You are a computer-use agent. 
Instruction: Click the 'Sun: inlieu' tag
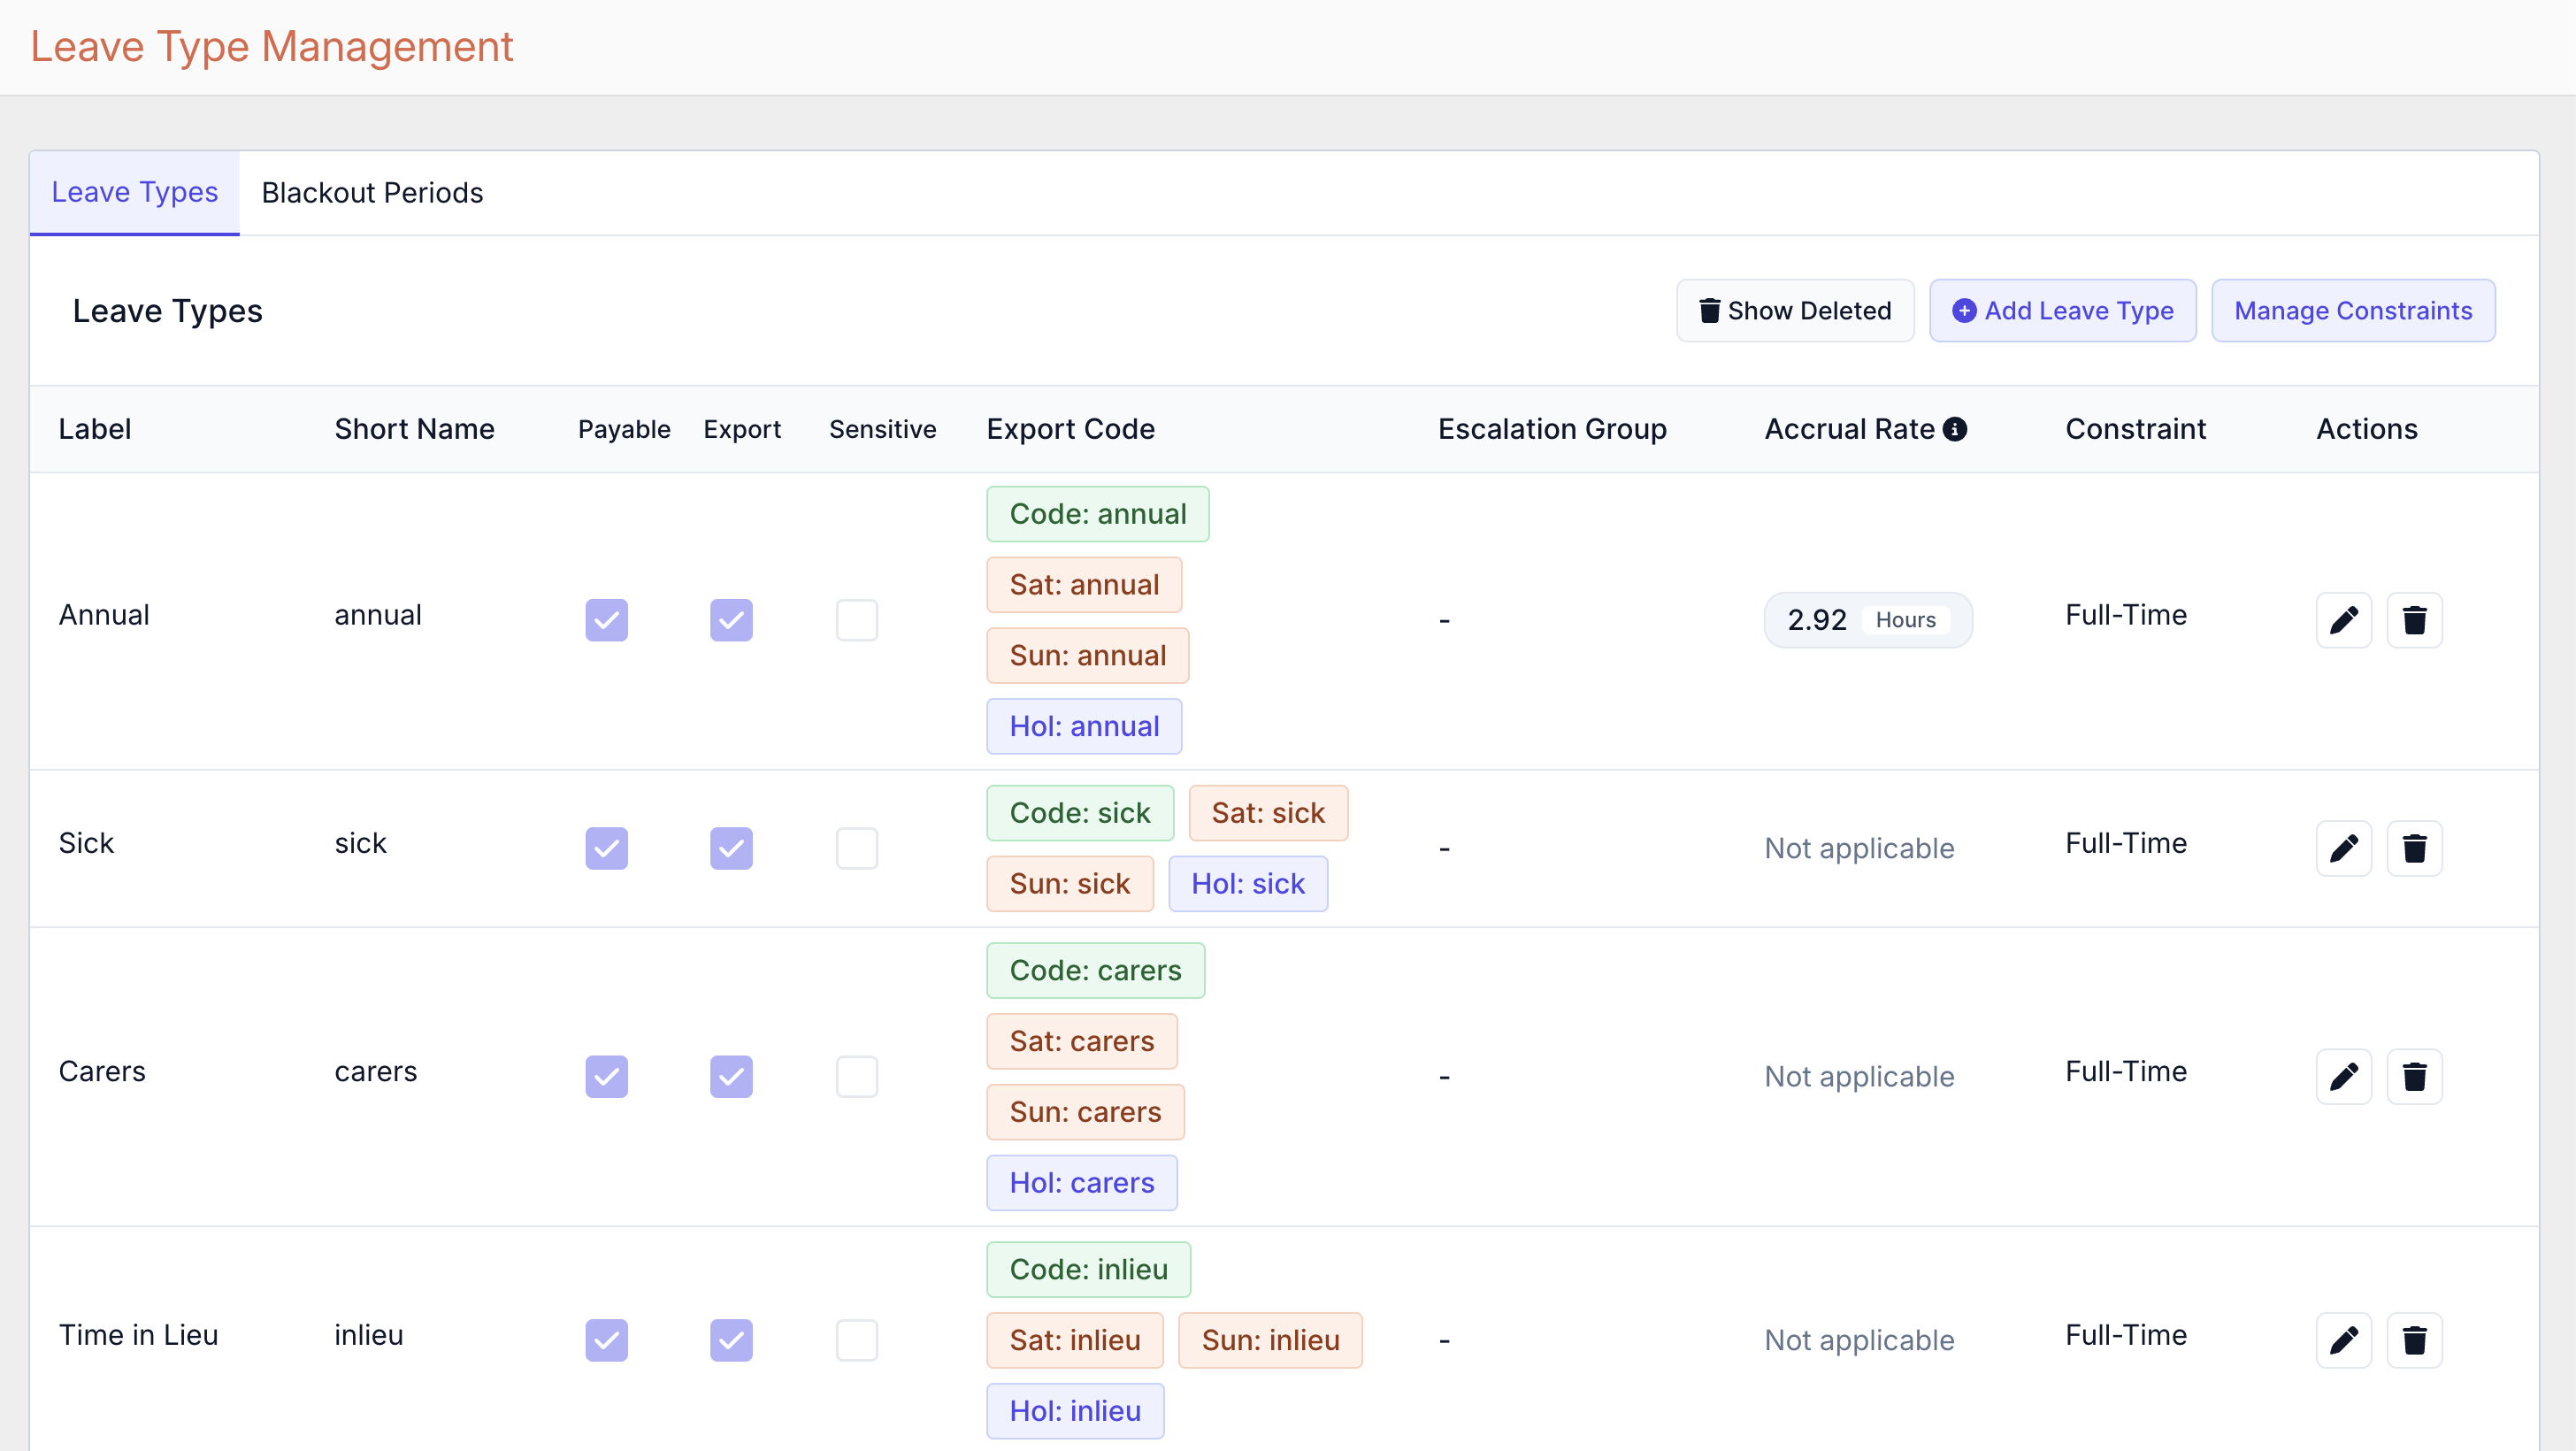1270,1340
